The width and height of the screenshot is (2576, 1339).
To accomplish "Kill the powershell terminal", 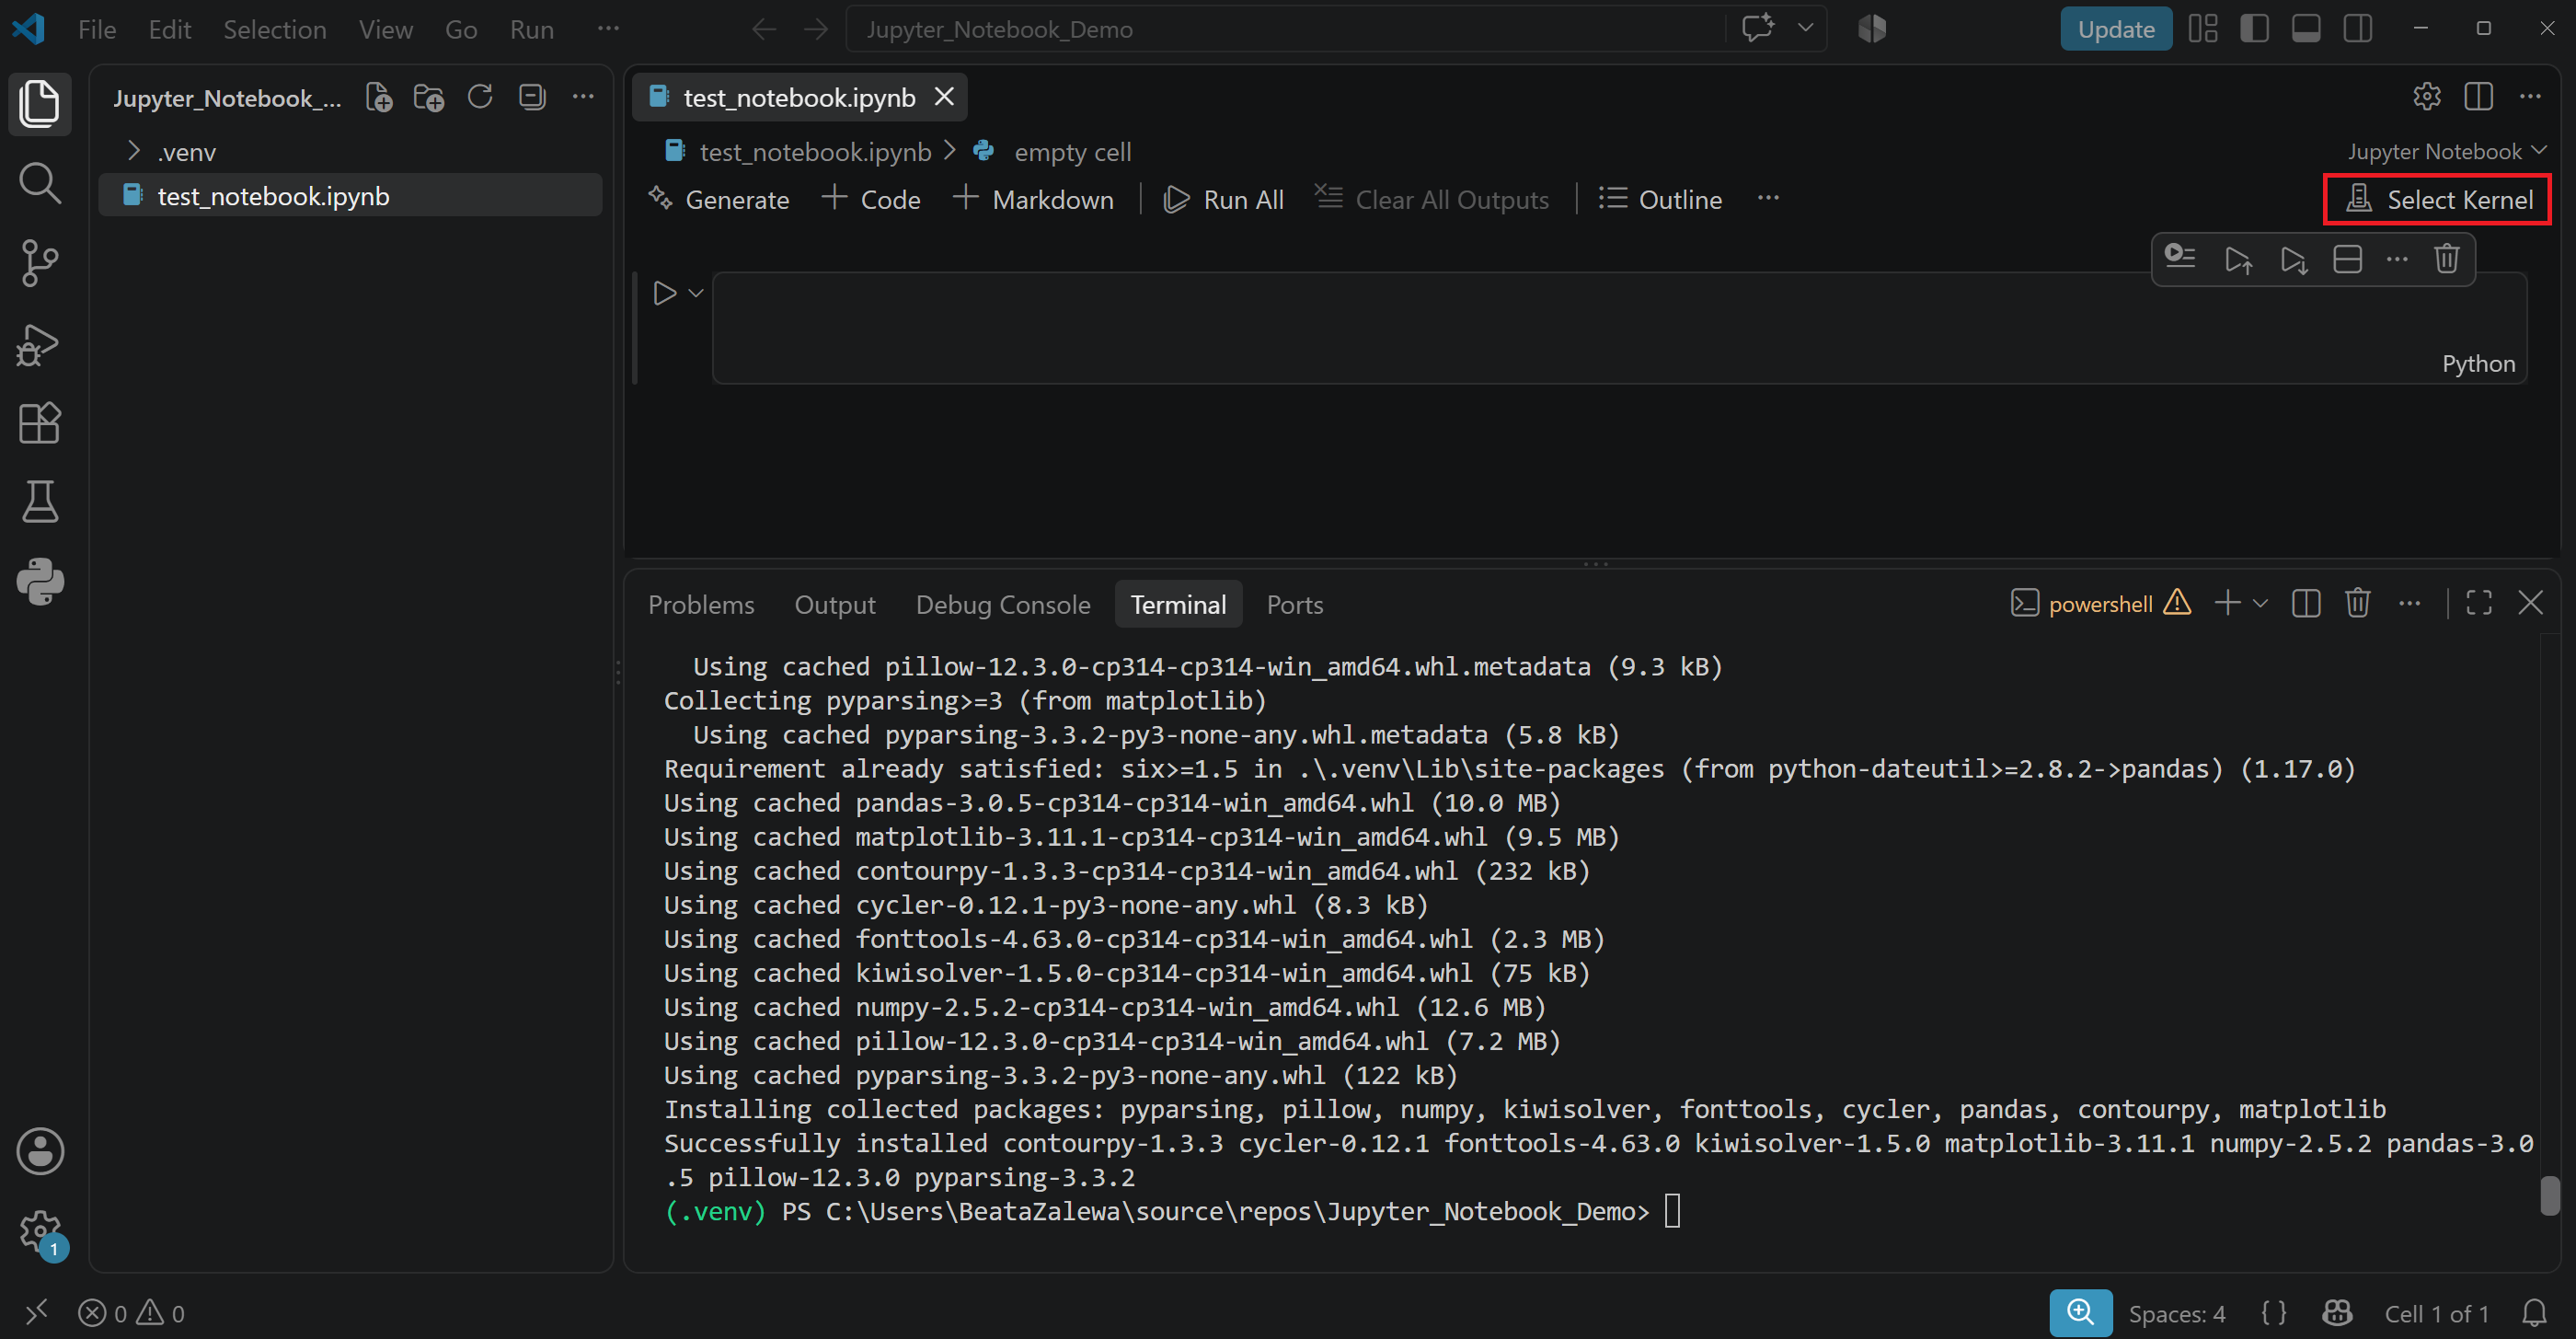I will point(2358,603).
